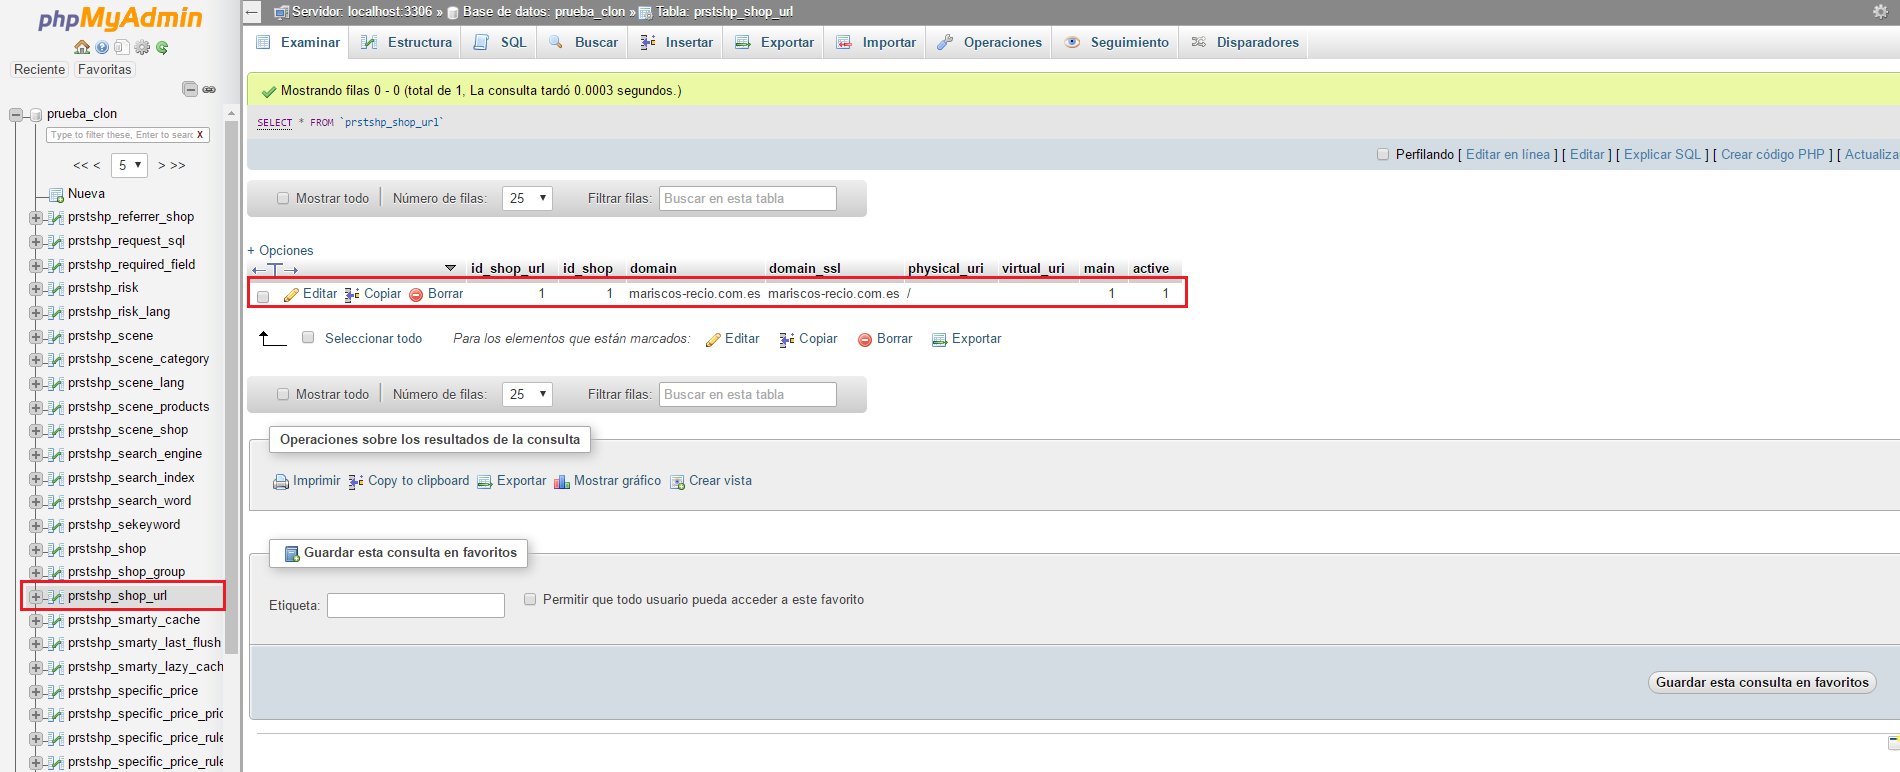Image resolution: width=1900 pixels, height=772 pixels.
Task: Click red Borrar icon in data row
Action: pos(416,294)
